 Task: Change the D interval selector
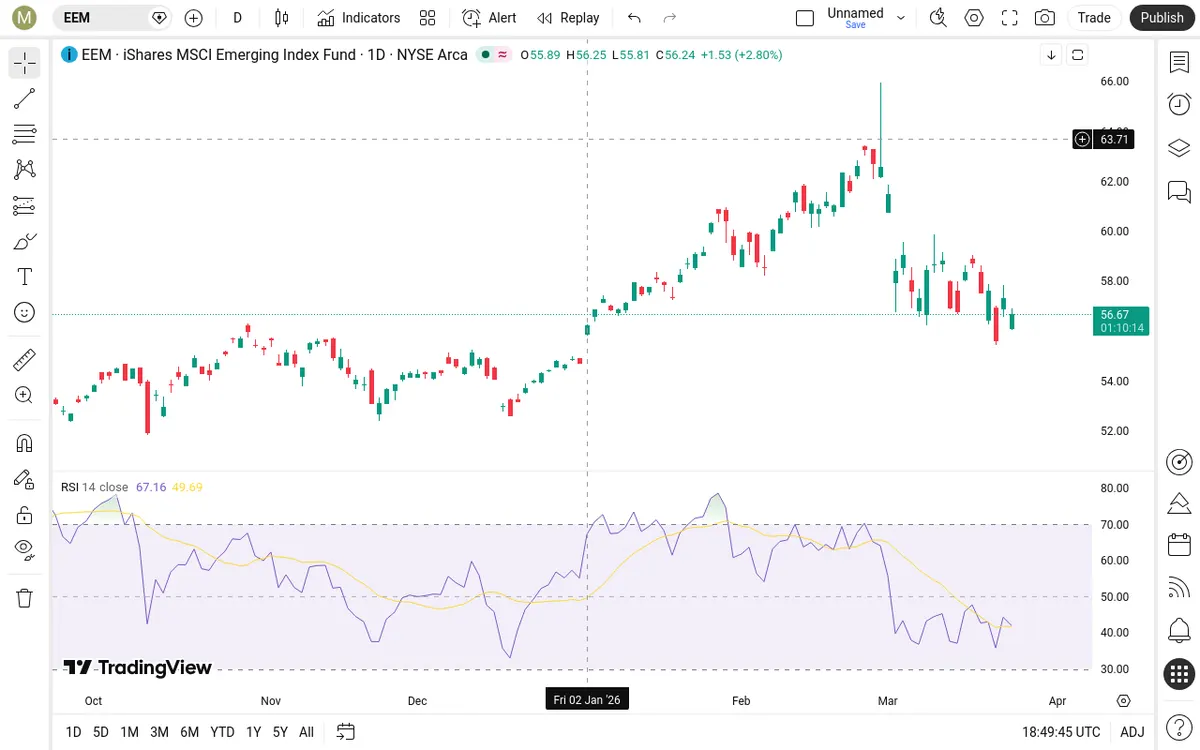pos(238,18)
